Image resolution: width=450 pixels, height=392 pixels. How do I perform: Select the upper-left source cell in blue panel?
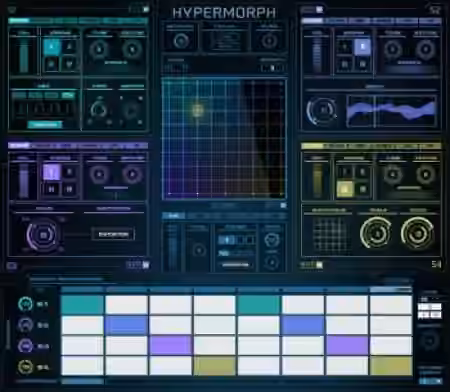tap(345, 47)
